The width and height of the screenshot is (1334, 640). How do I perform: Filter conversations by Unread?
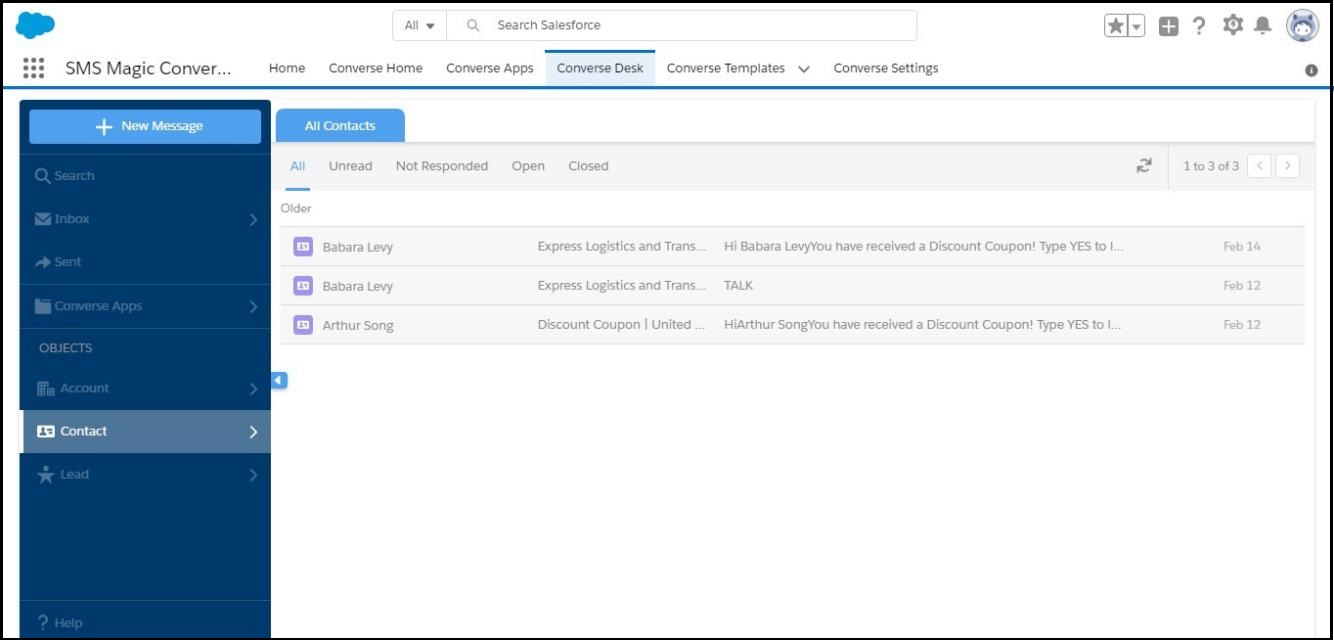[x=350, y=166]
